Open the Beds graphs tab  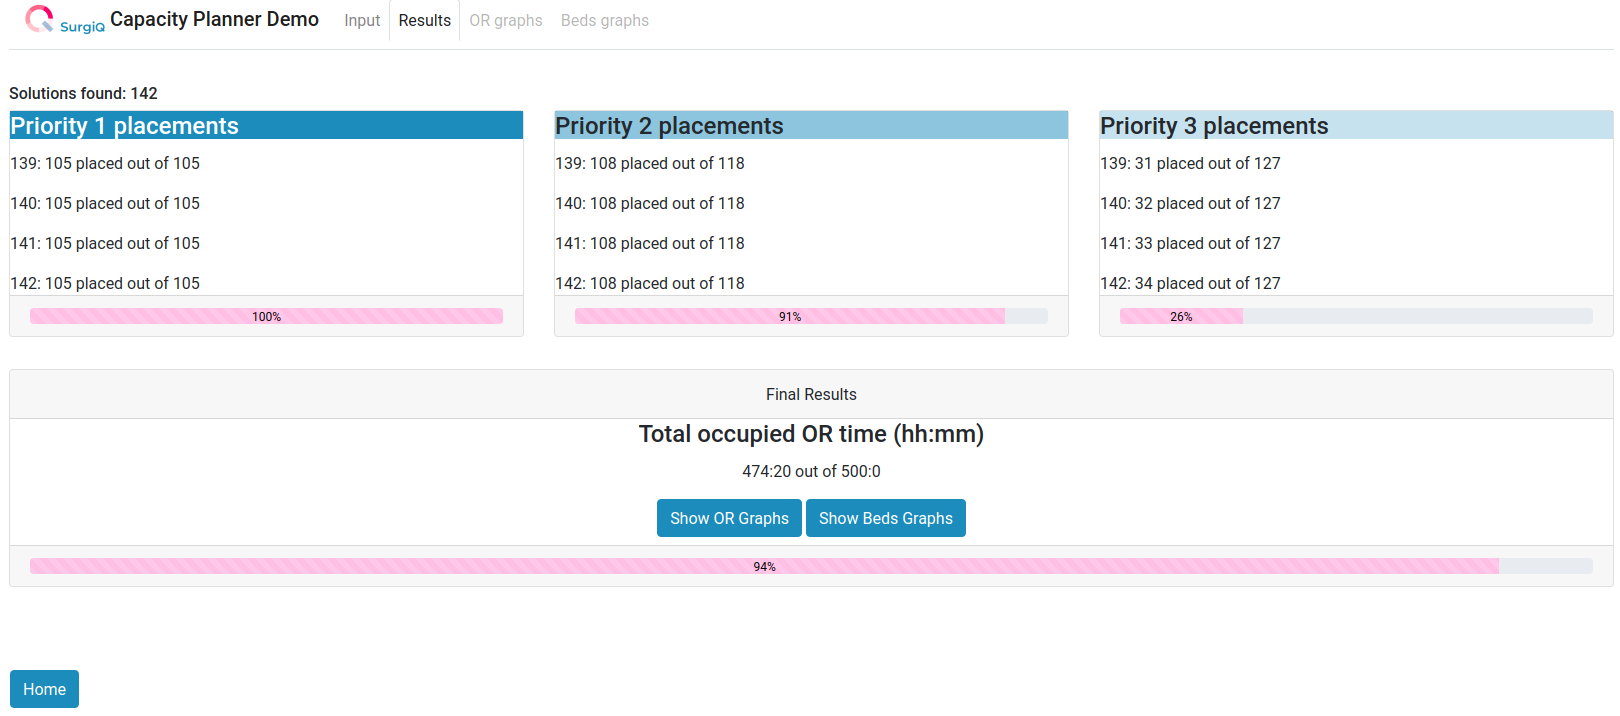click(x=604, y=20)
